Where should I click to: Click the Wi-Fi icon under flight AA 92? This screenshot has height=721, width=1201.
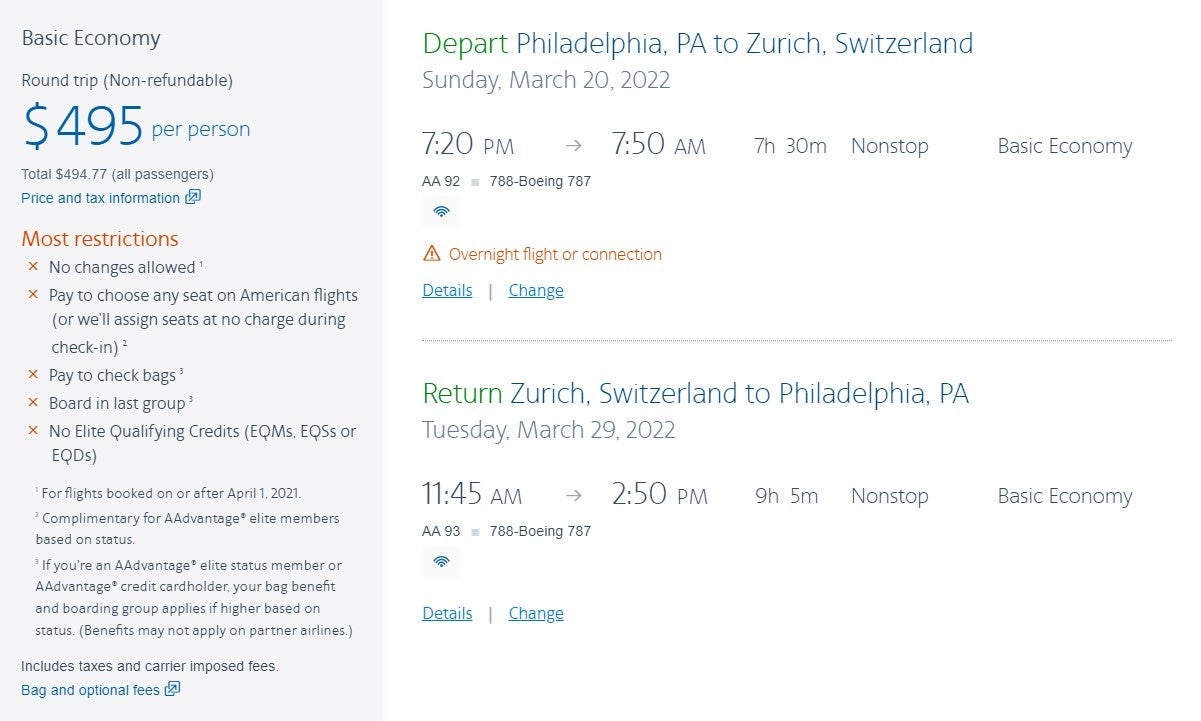(x=441, y=211)
